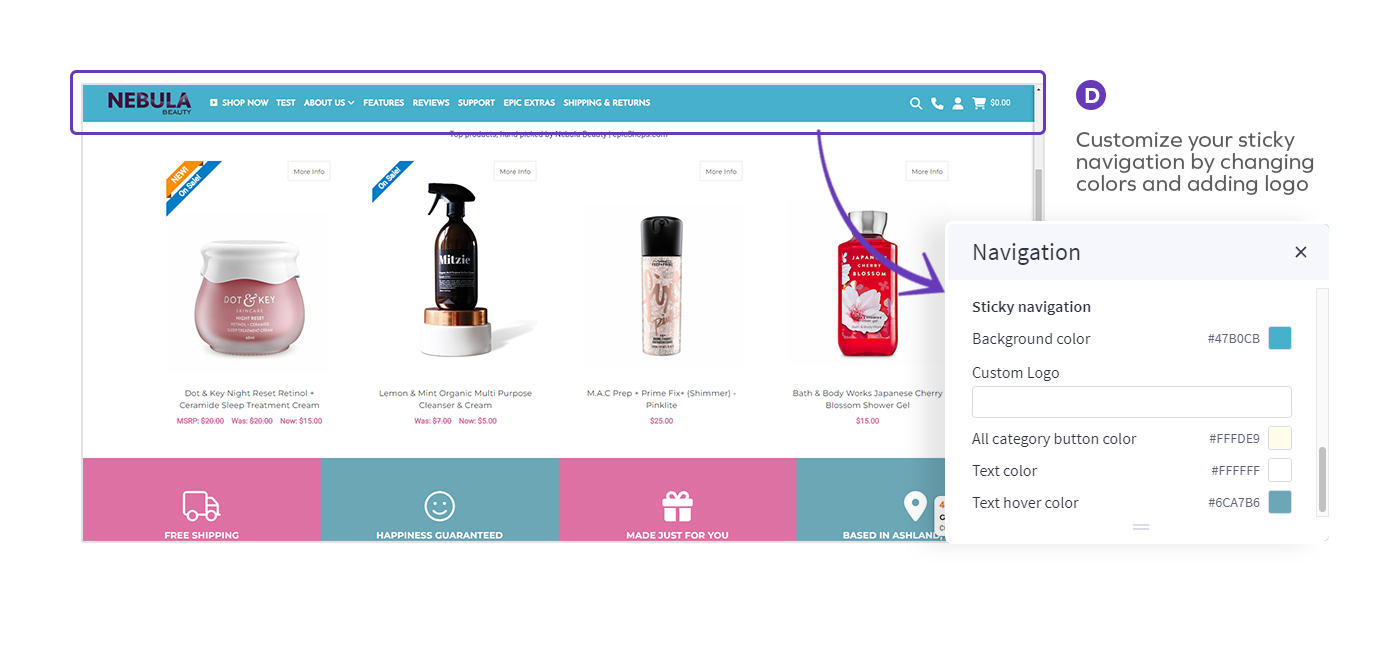Click the Custom Logo input field
Screen dimensions: 1400x650
pyautogui.click(x=1132, y=402)
